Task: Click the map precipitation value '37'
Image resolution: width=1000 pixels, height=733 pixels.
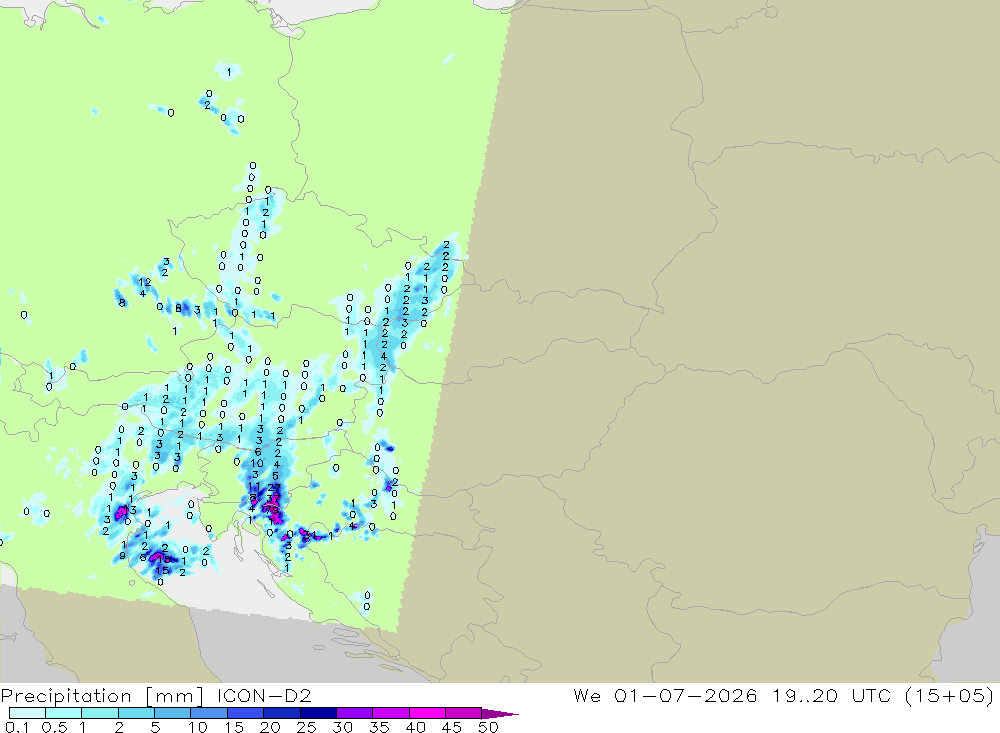Action: click(273, 498)
